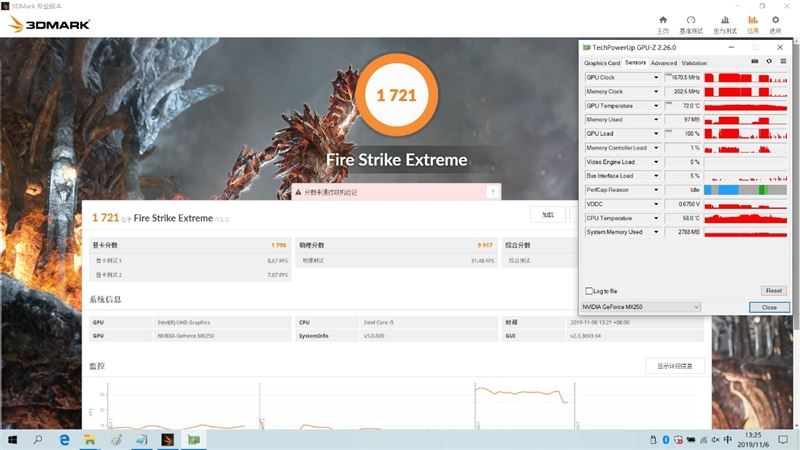Click volume icon in system tray
800x450 pixels.
pos(715,439)
